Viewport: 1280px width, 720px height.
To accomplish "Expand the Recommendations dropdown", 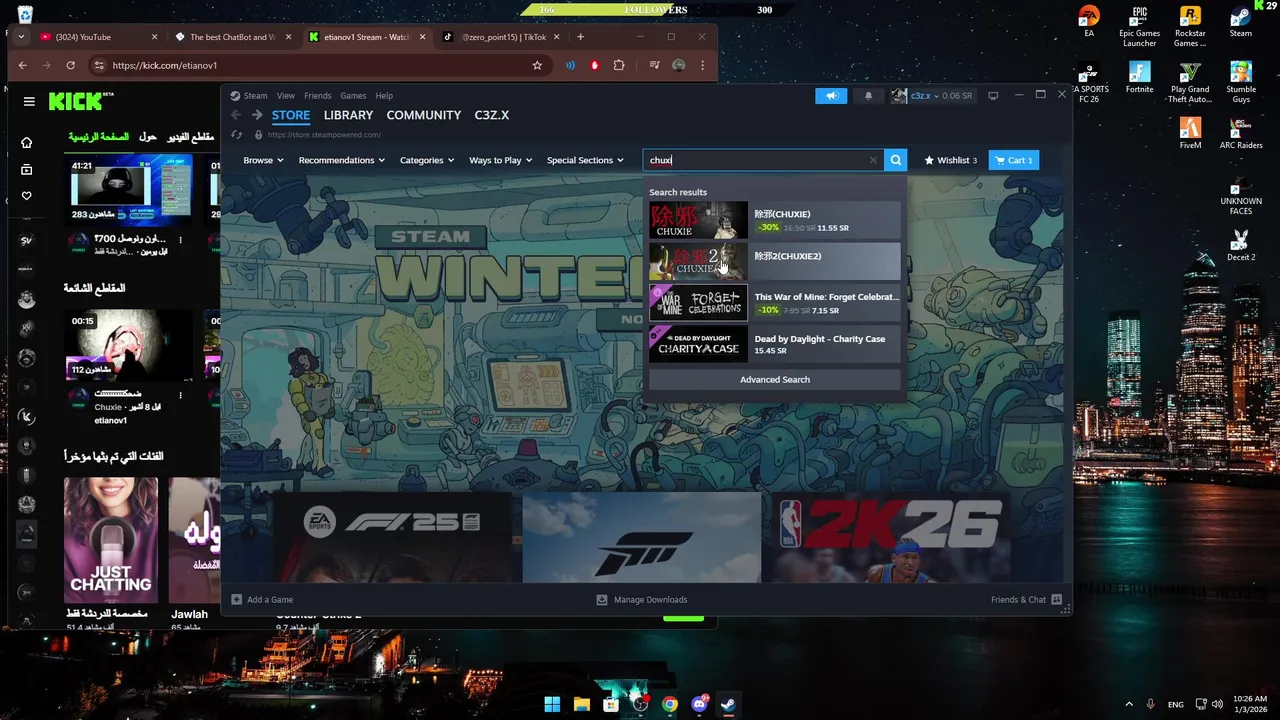I will (x=341, y=160).
